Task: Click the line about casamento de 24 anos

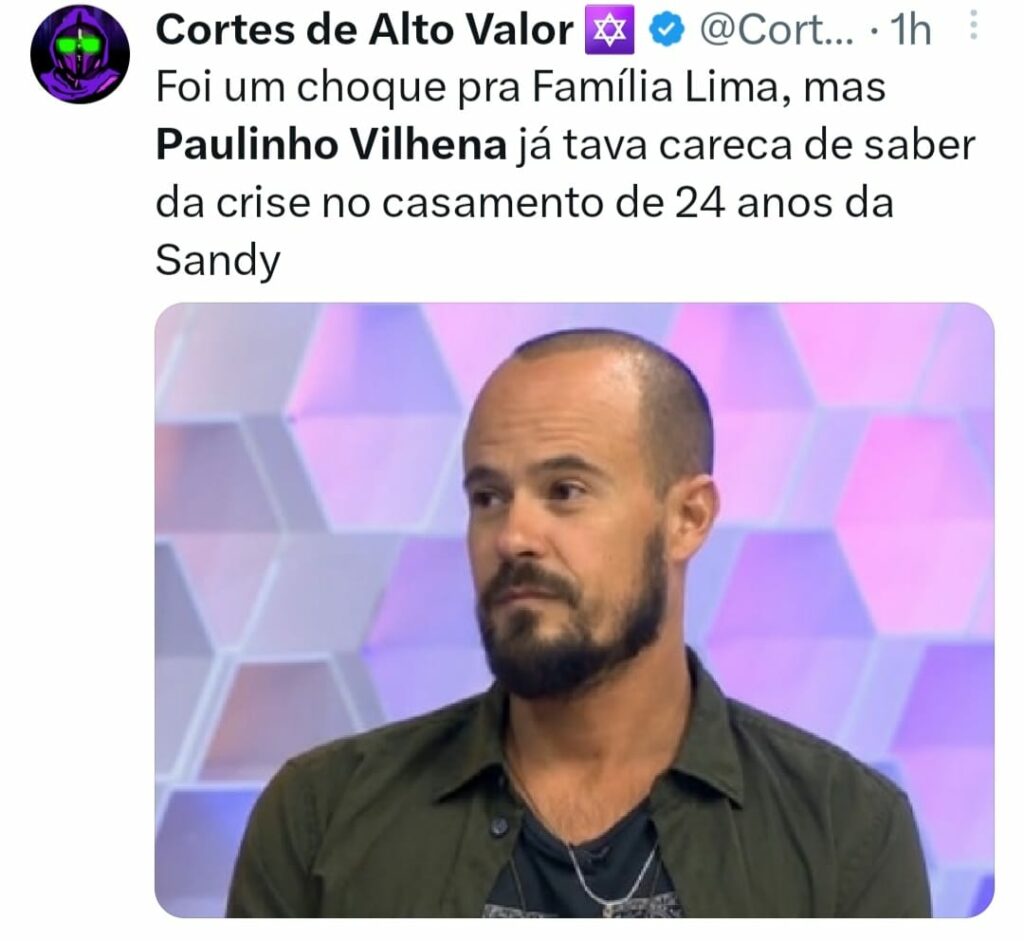Action: pos(524,203)
